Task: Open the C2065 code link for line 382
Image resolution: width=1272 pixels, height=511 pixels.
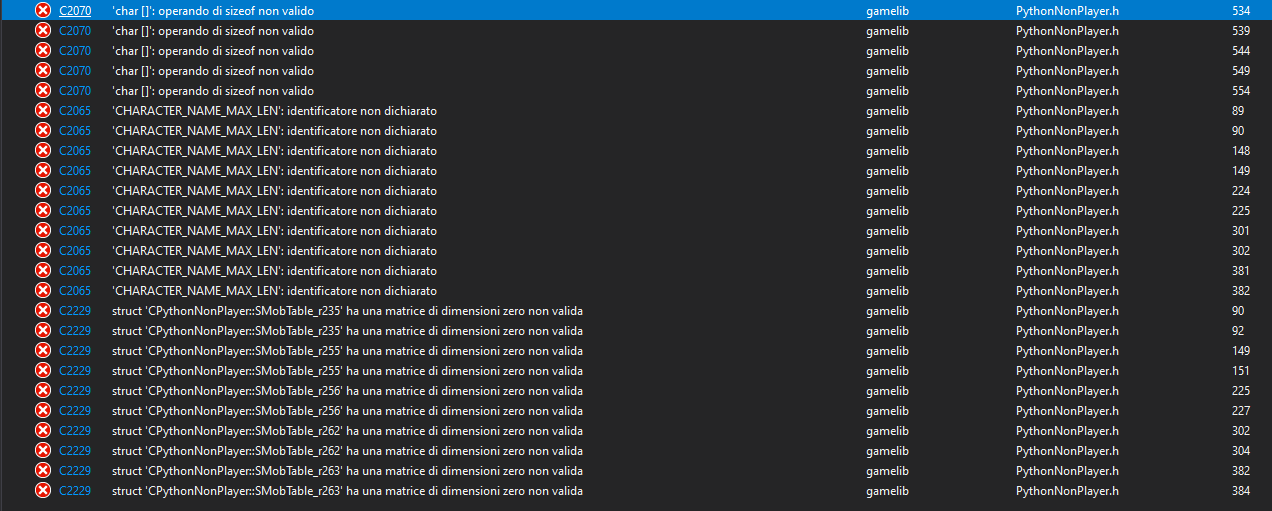Action: point(75,290)
